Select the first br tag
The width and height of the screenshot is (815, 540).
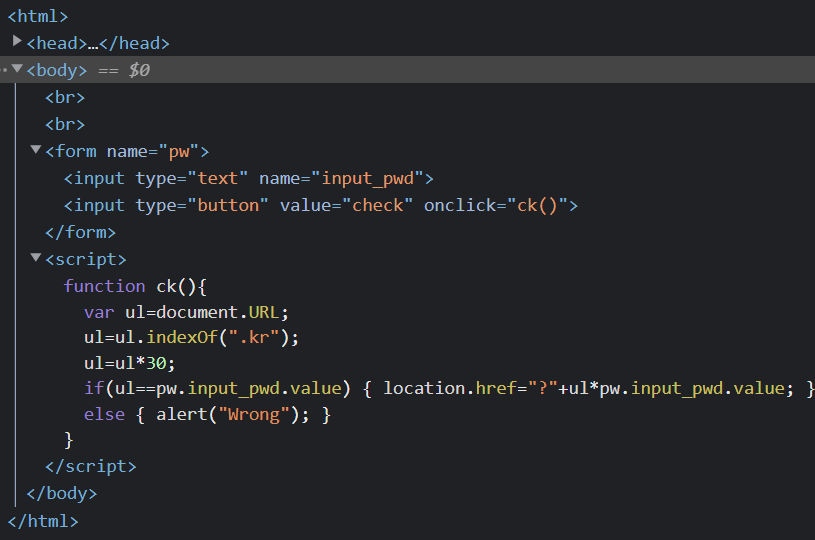pyautogui.click(x=65, y=98)
